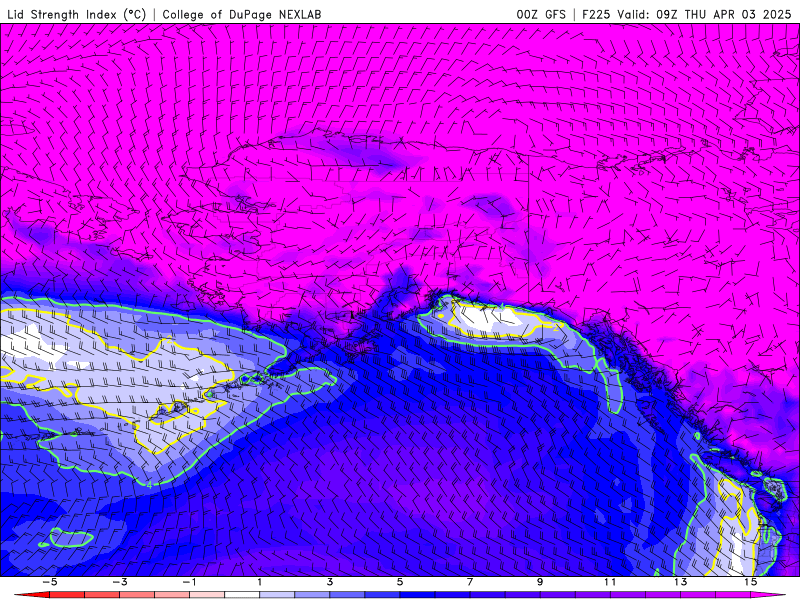Screen dimensions: 800x600
Task: Click the 9 colorbar tick label
Action: point(540,582)
